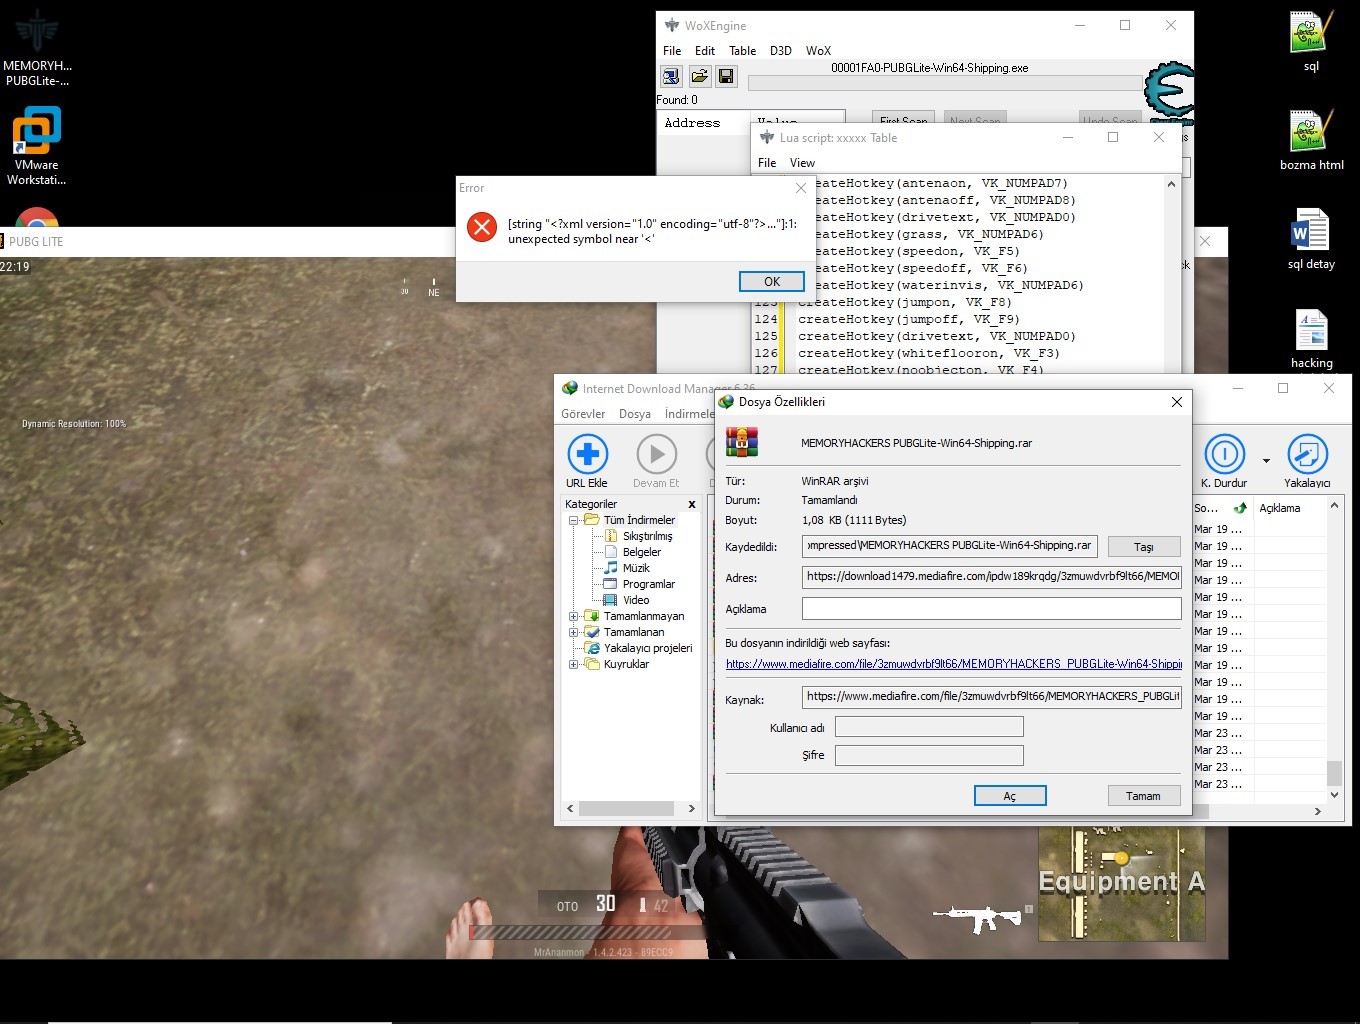The image size is (1360, 1024).
Task: Open the dropdown arrow beside K. Durdur
Action: tap(1266, 461)
